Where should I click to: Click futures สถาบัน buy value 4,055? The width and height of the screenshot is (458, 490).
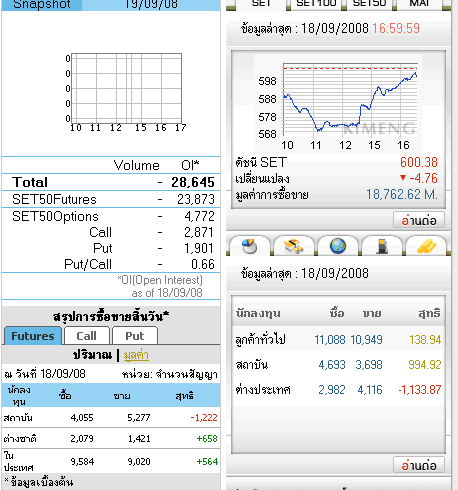click(x=82, y=418)
